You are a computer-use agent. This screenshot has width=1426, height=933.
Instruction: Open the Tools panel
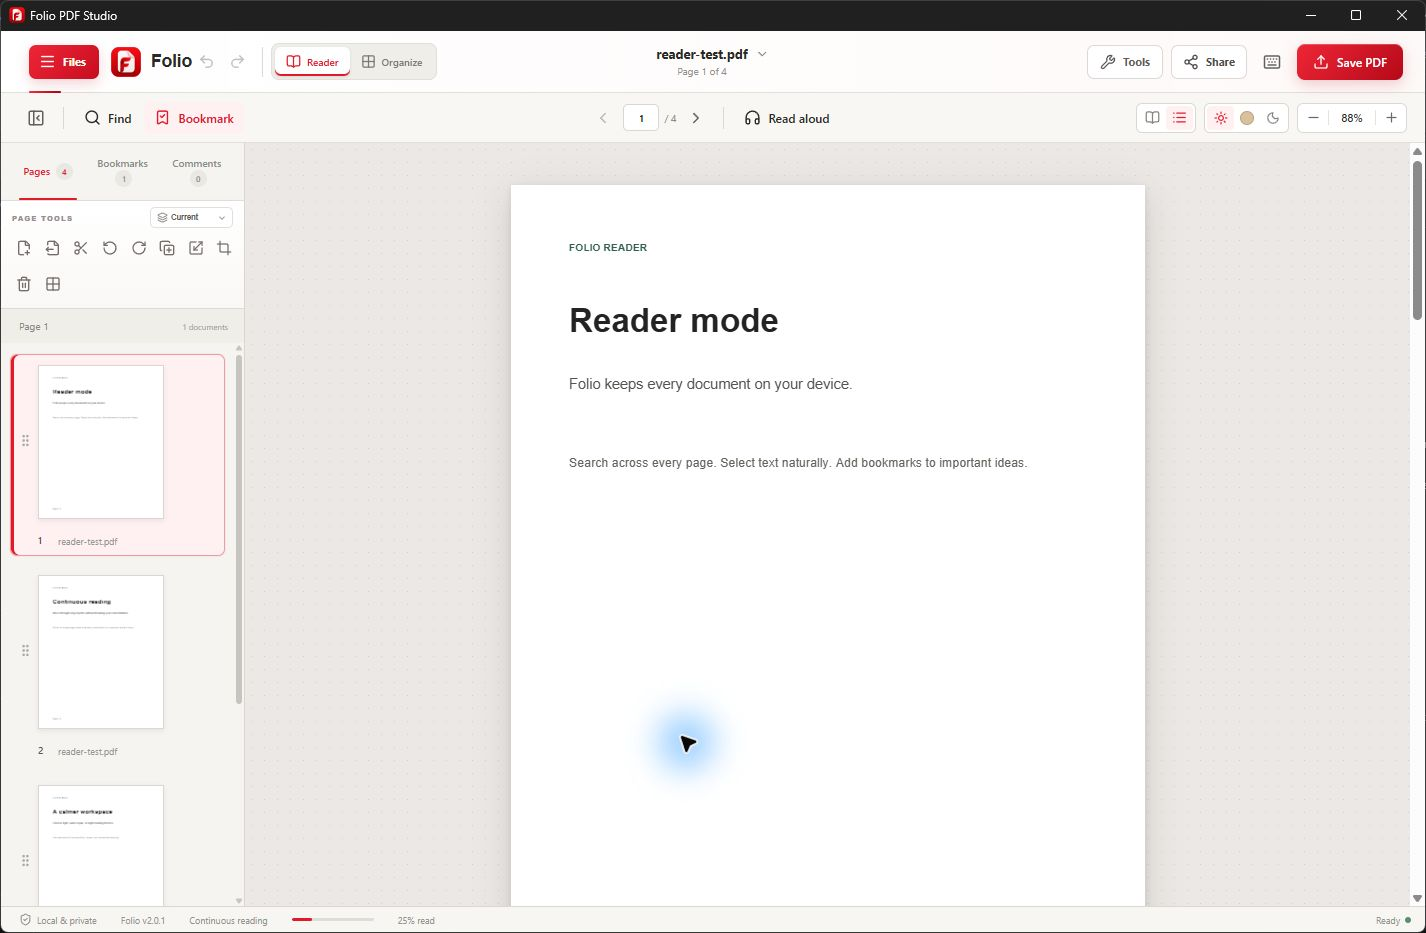(x=1125, y=62)
